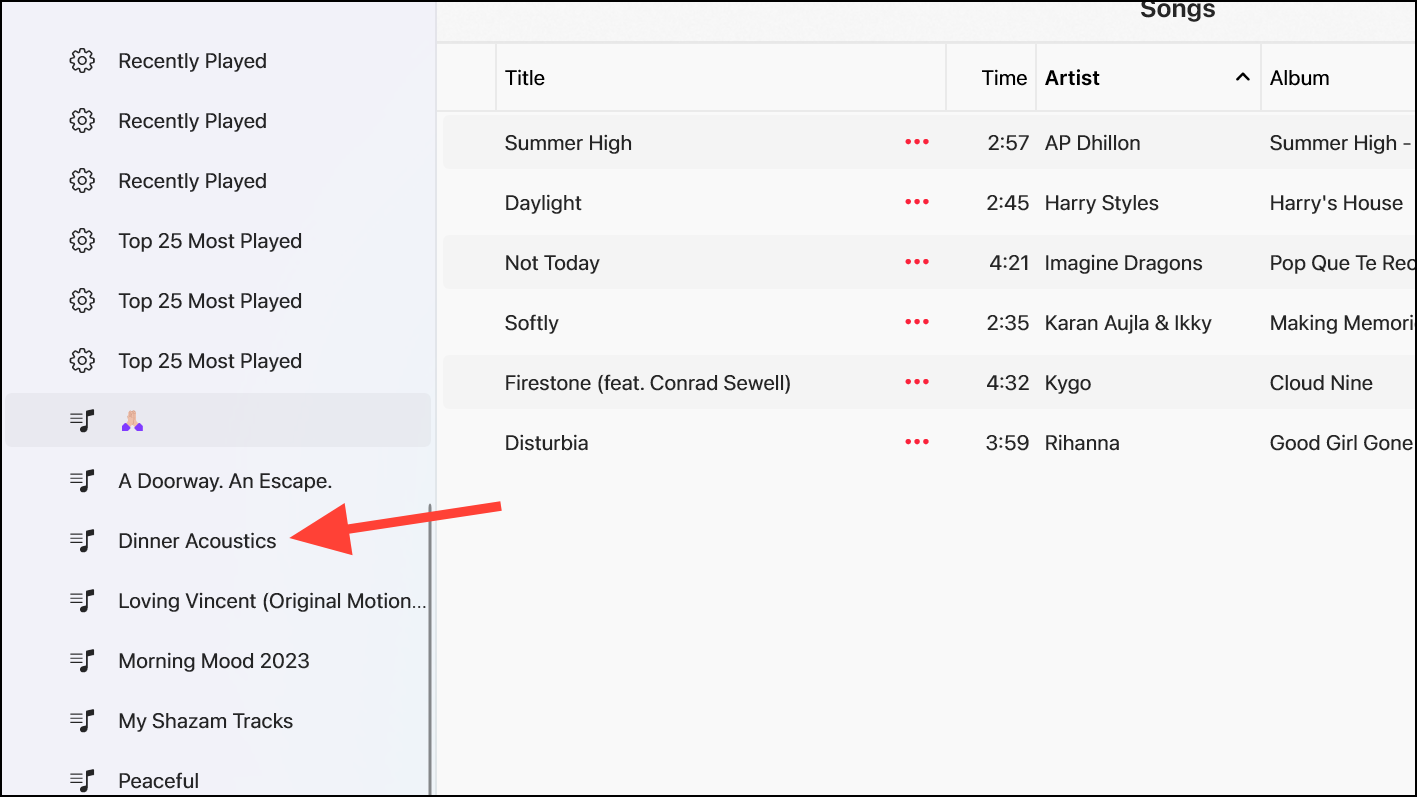The image size is (1417, 797).
Task: Open more options for Firestone by Kygo
Action: (x=916, y=382)
